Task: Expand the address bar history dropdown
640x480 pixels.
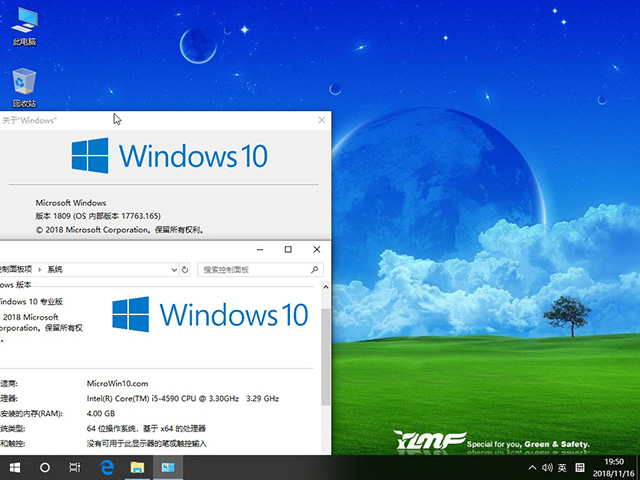Action: point(174,270)
